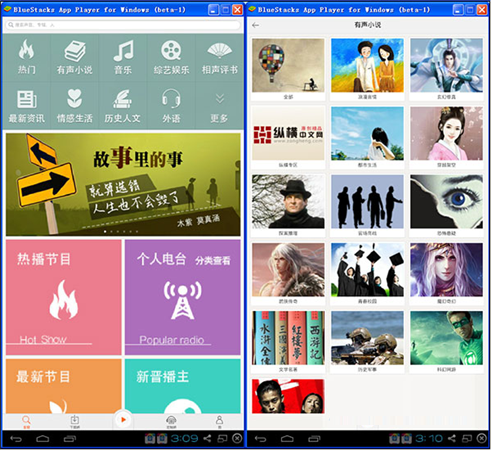
Task: Open the 音乐 music note category
Action: 123,57
